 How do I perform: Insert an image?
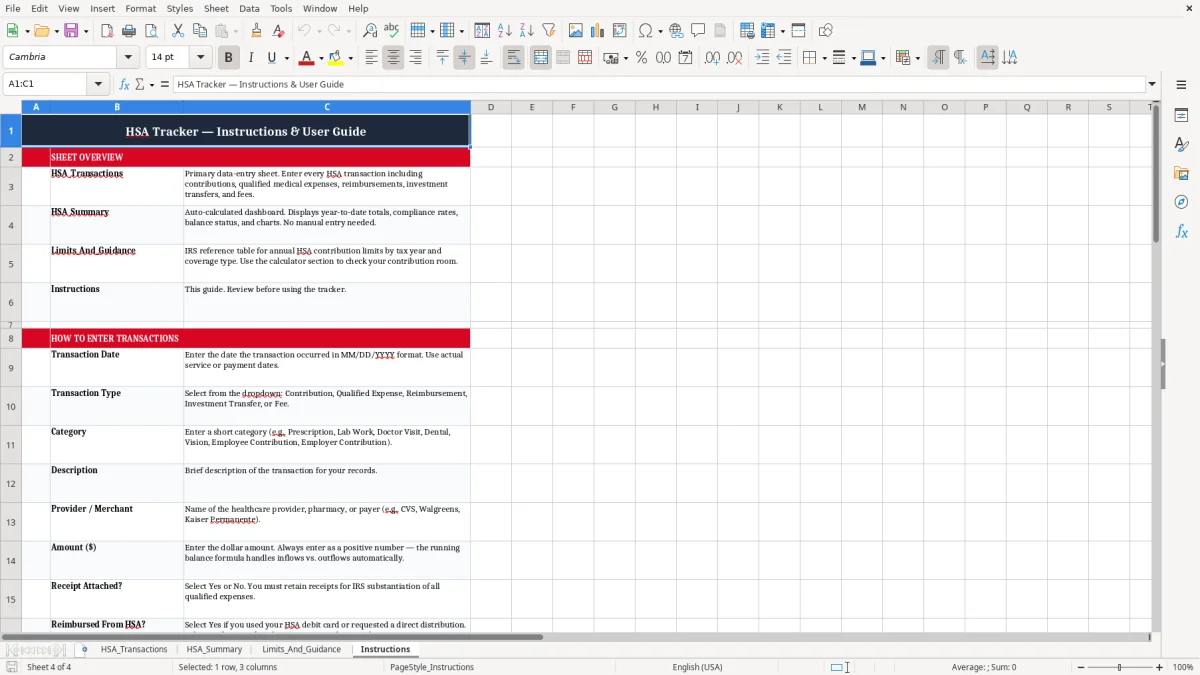[x=575, y=31]
